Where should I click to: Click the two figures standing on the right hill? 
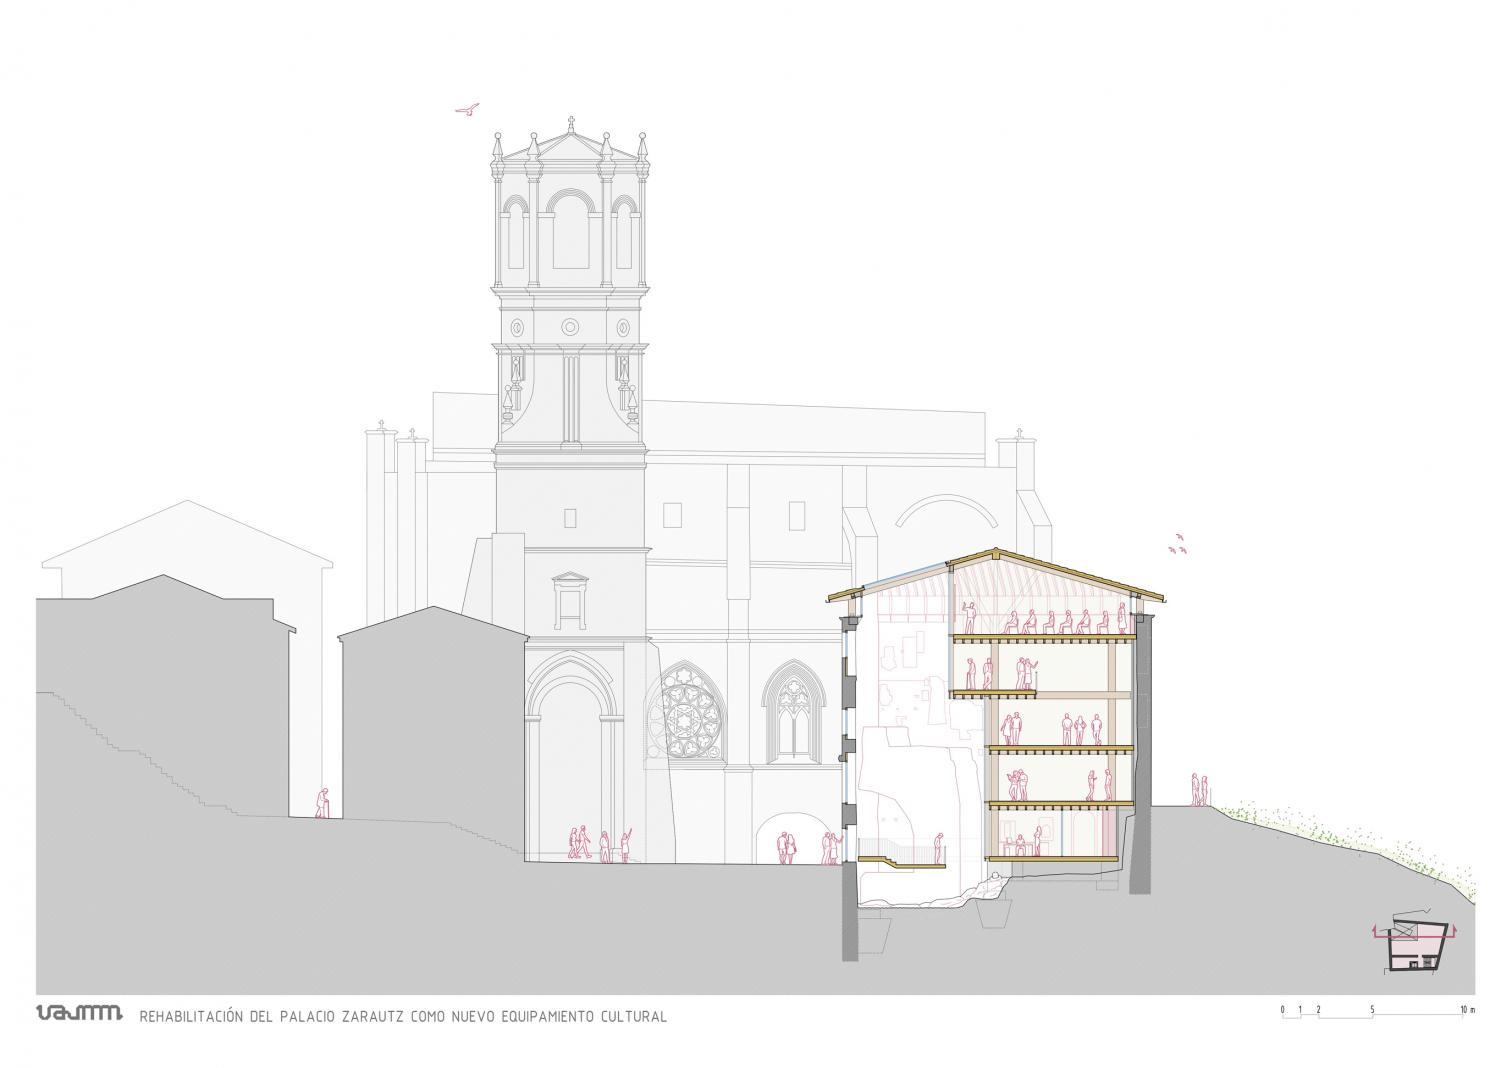1199,790
